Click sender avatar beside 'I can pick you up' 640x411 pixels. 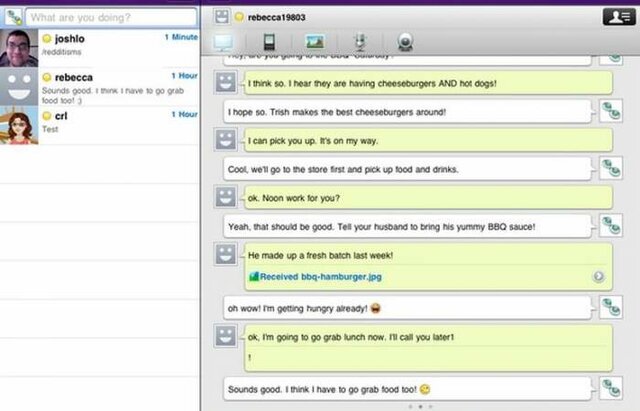coord(226,140)
